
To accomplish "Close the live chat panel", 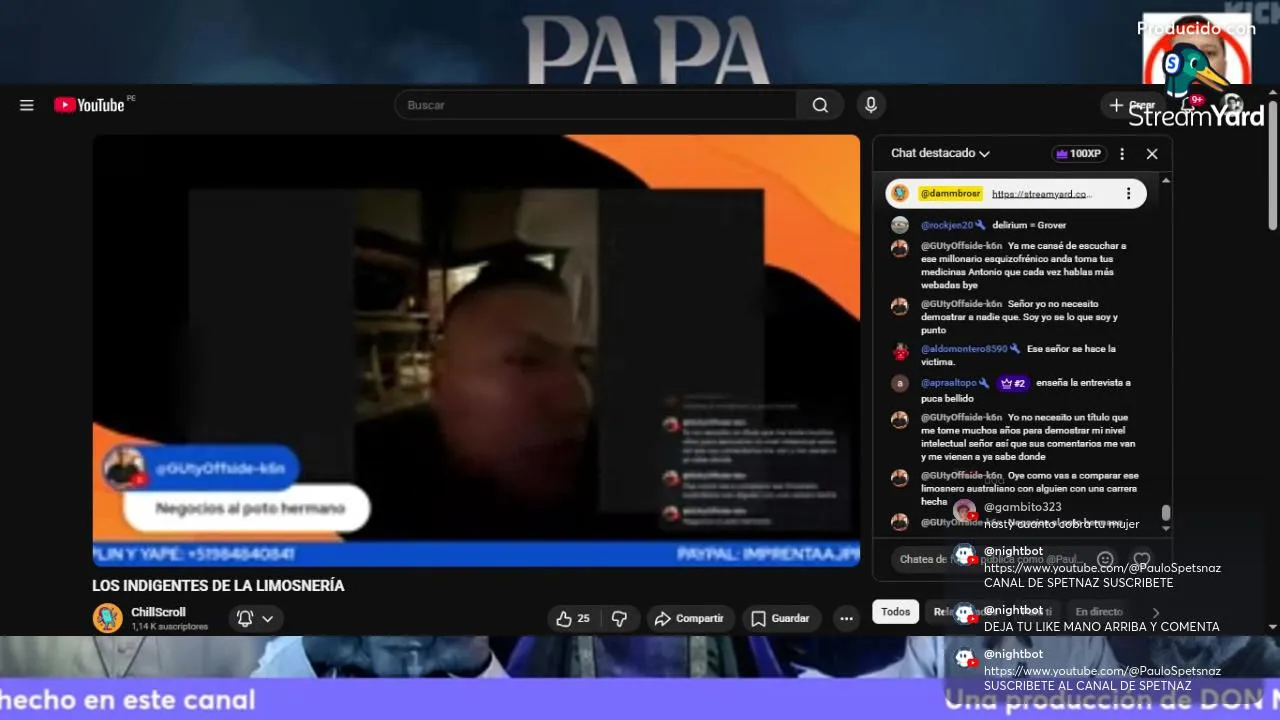I will tap(1152, 154).
